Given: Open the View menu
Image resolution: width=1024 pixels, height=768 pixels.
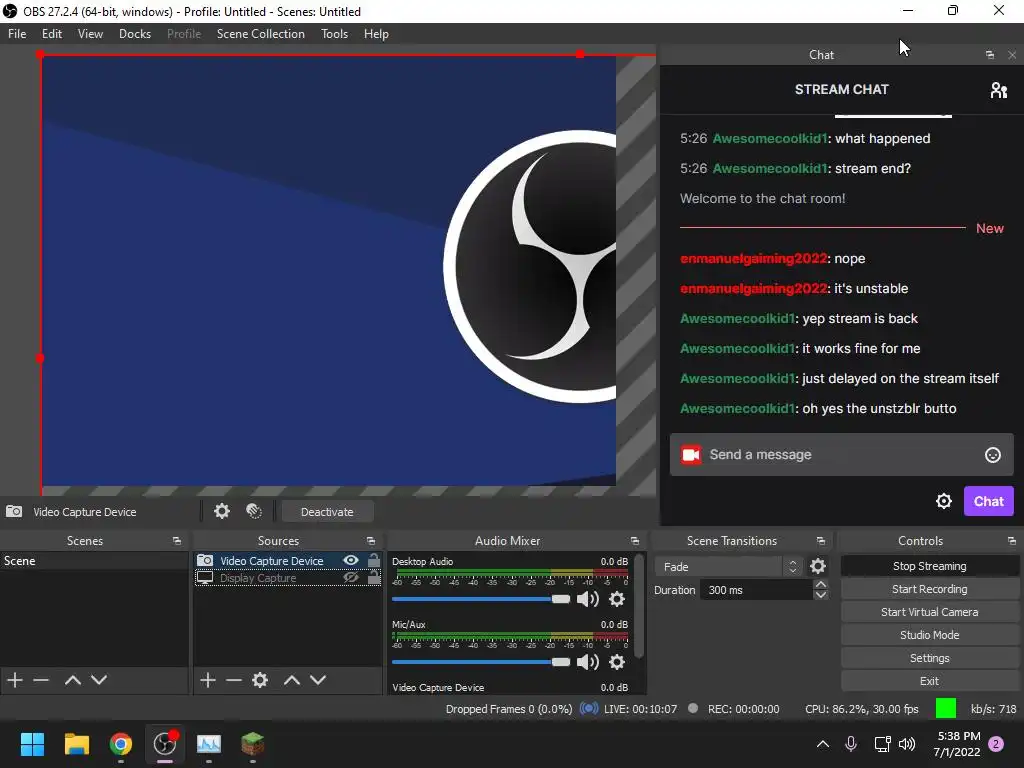Looking at the screenshot, I should tap(90, 34).
